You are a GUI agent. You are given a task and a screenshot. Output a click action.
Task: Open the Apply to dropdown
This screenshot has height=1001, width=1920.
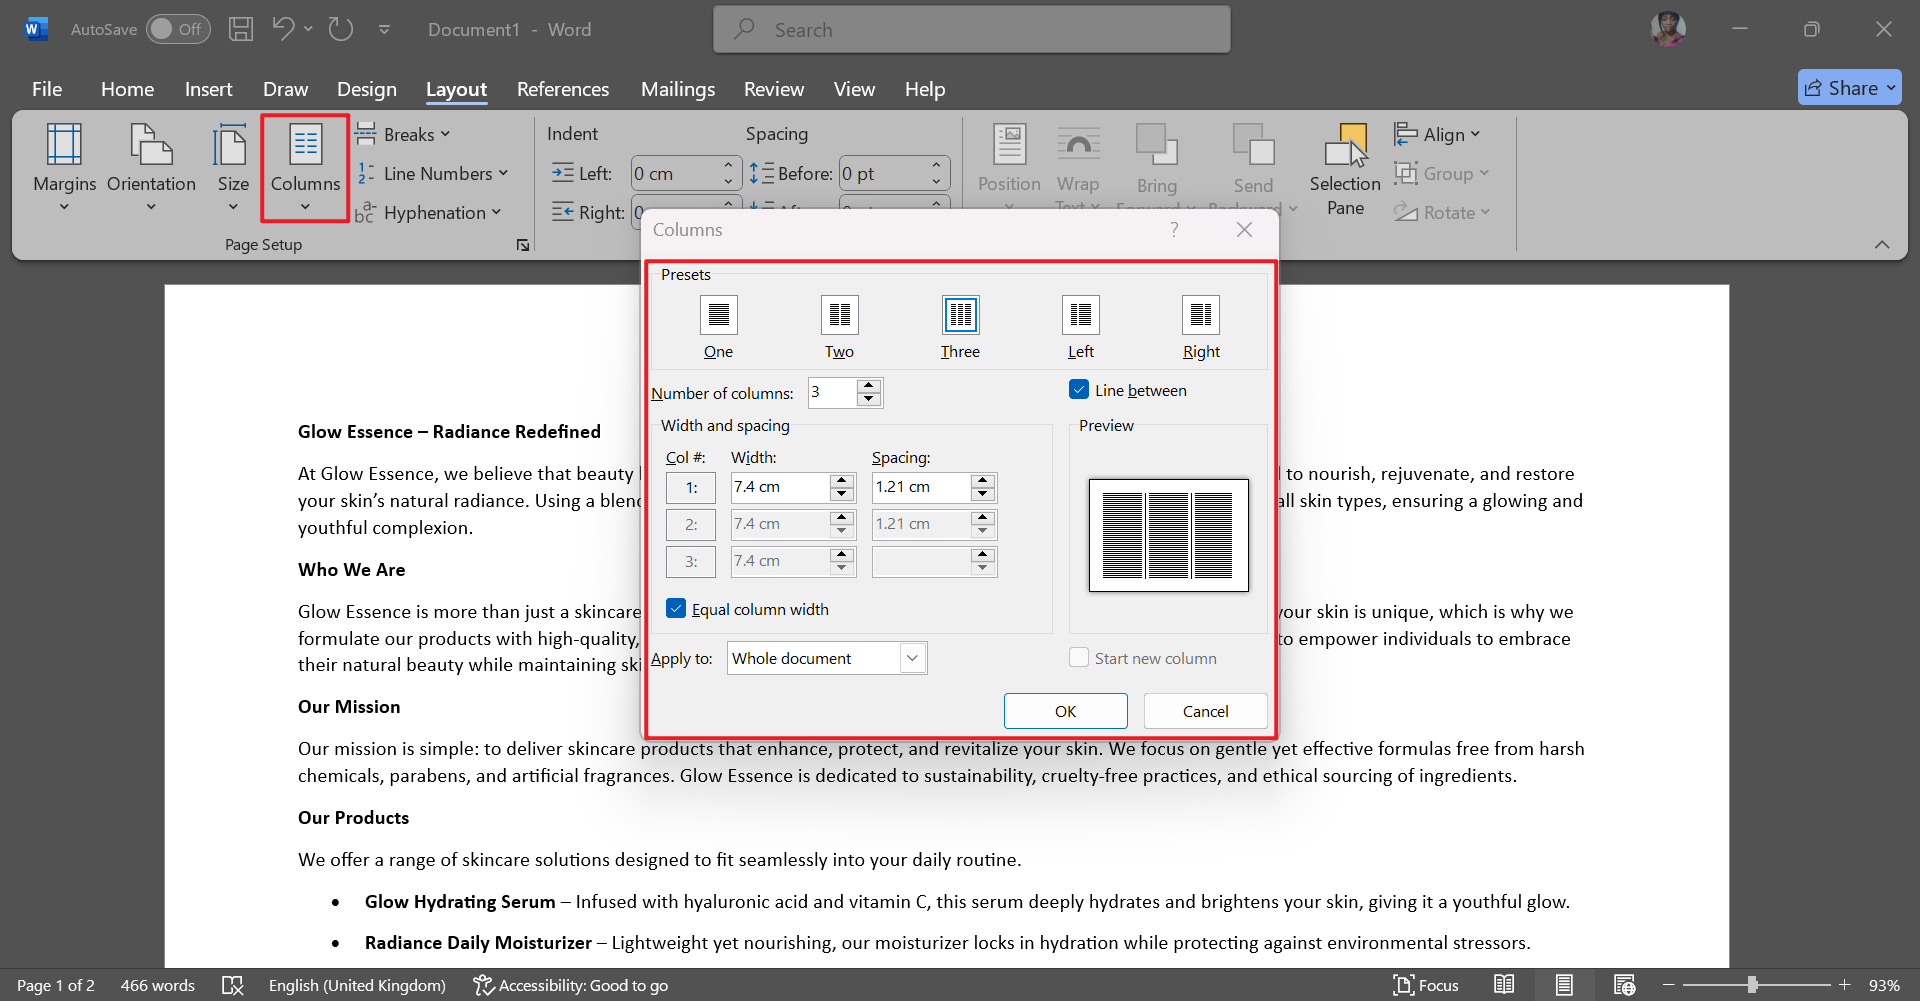tap(911, 657)
